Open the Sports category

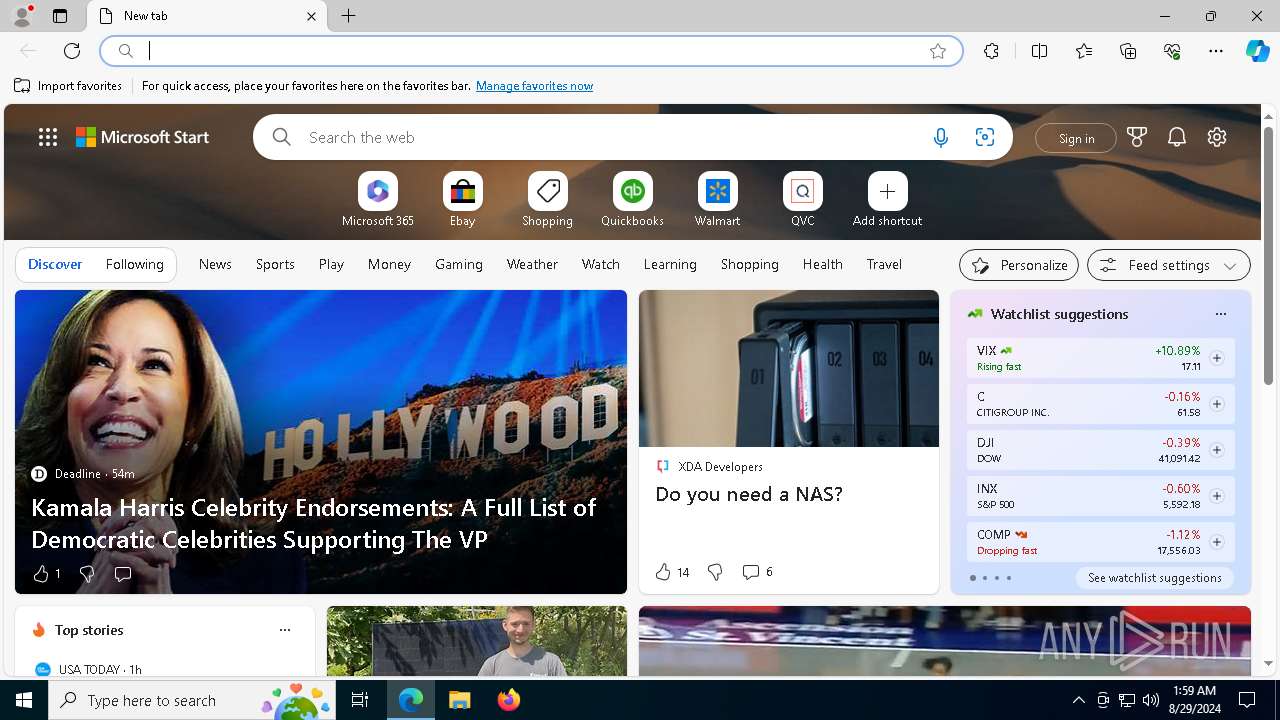point(275,264)
